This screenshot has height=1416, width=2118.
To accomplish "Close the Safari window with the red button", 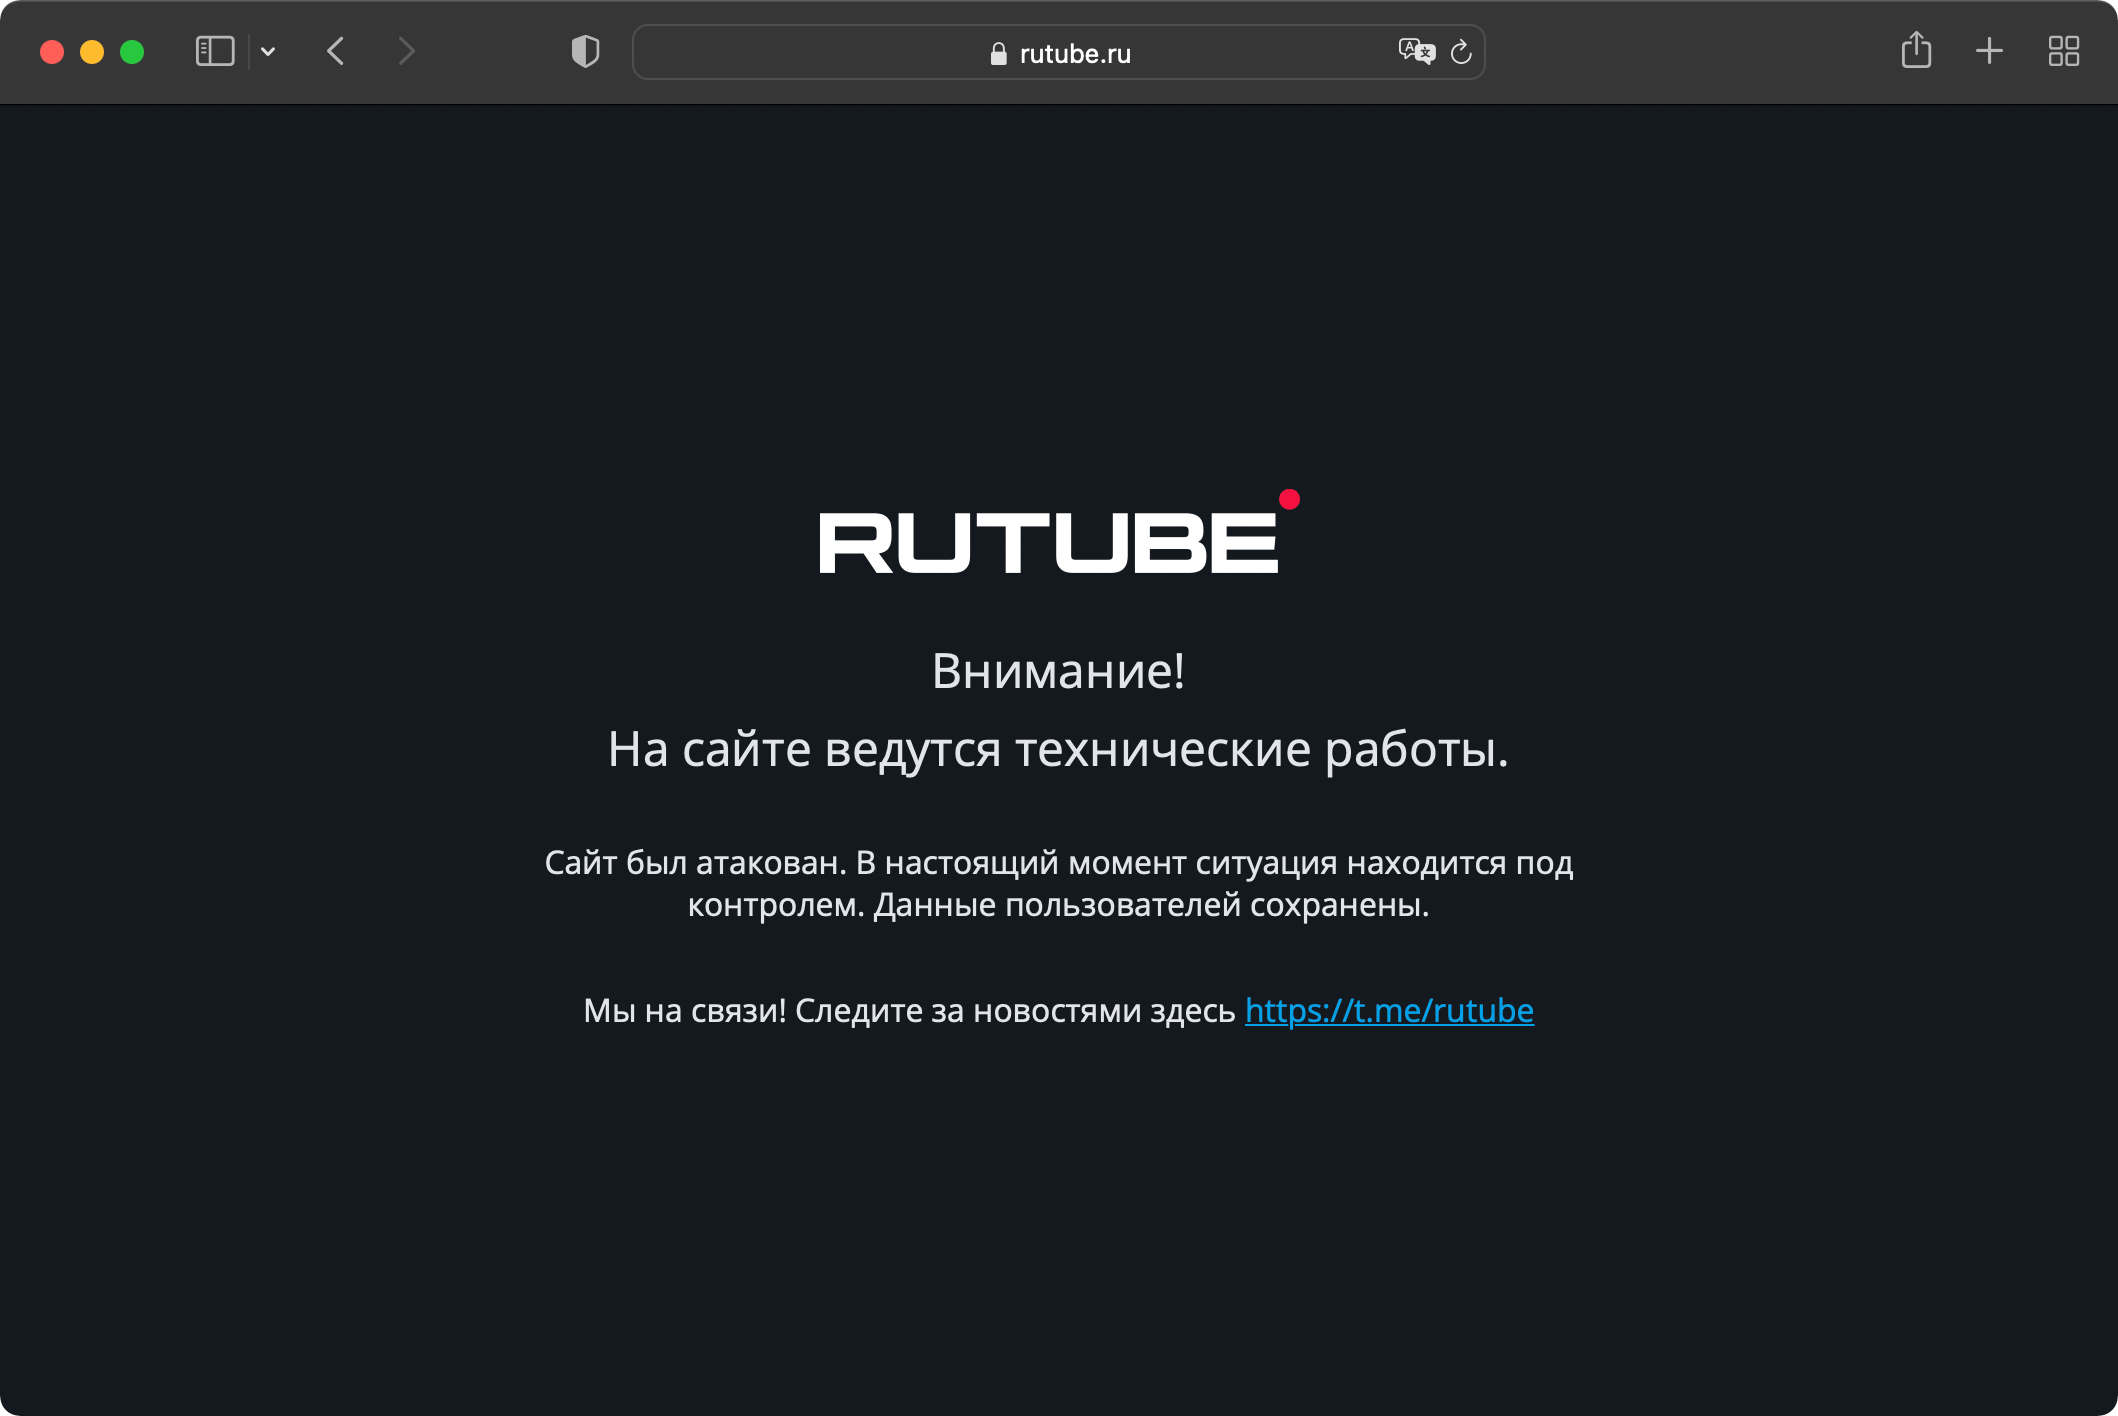I will 52,52.
